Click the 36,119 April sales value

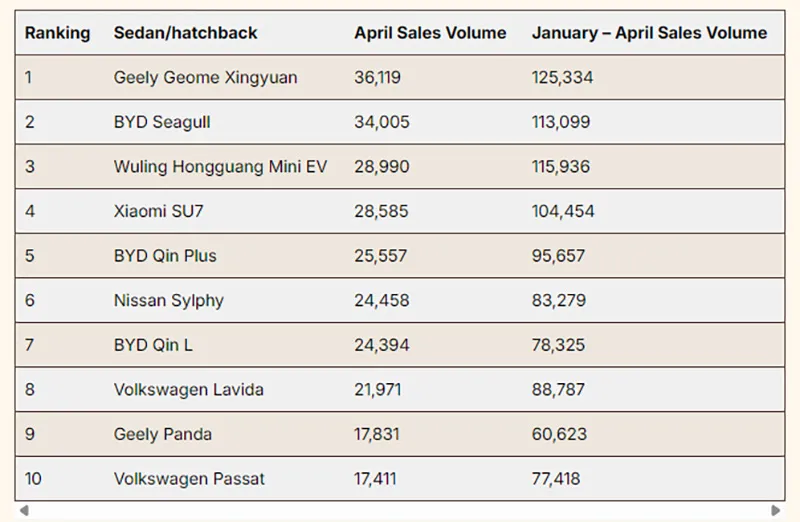(x=378, y=78)
